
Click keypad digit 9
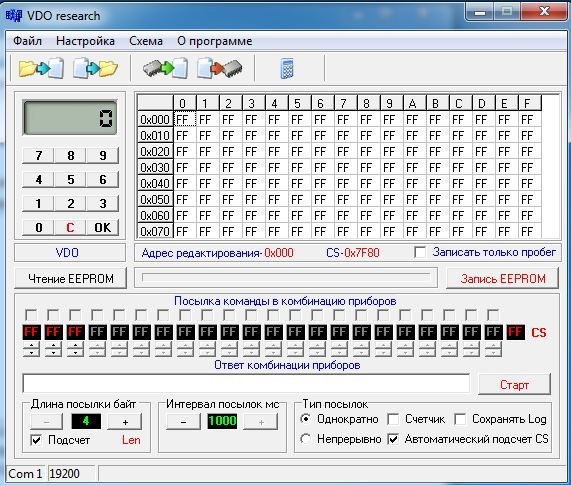(x=103, y=155)
